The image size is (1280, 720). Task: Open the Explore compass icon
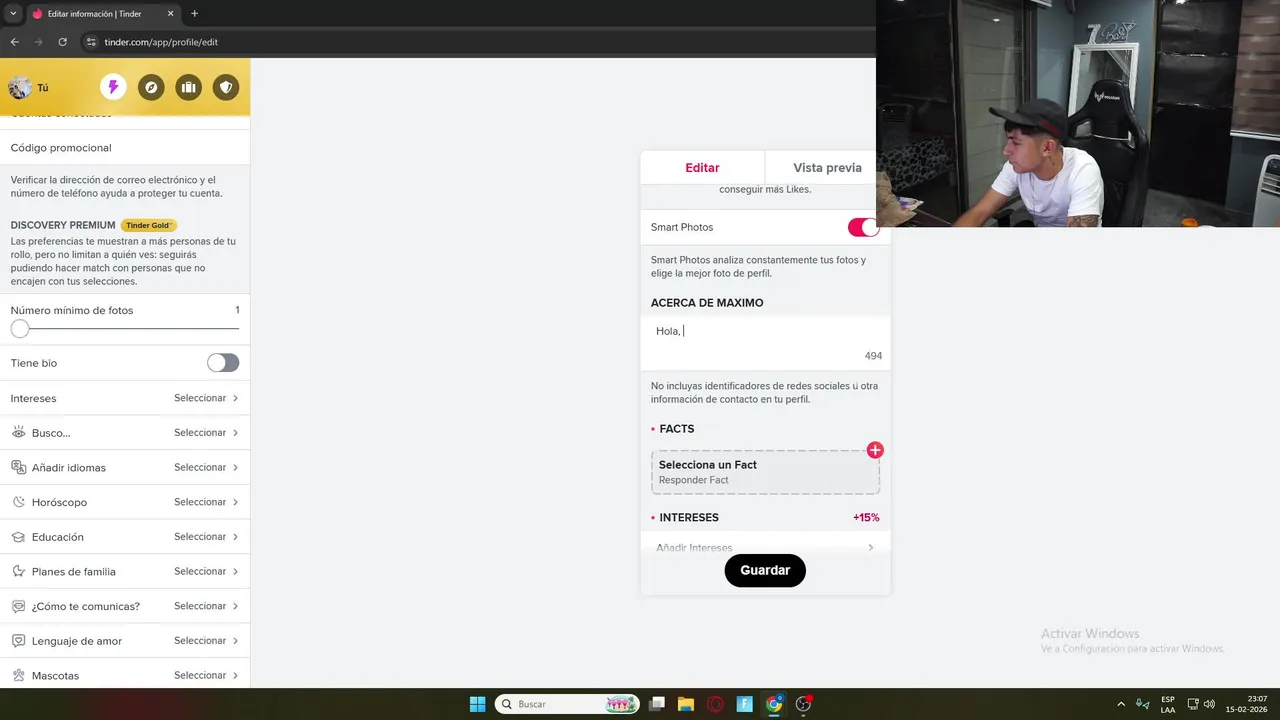pos(151,88)
